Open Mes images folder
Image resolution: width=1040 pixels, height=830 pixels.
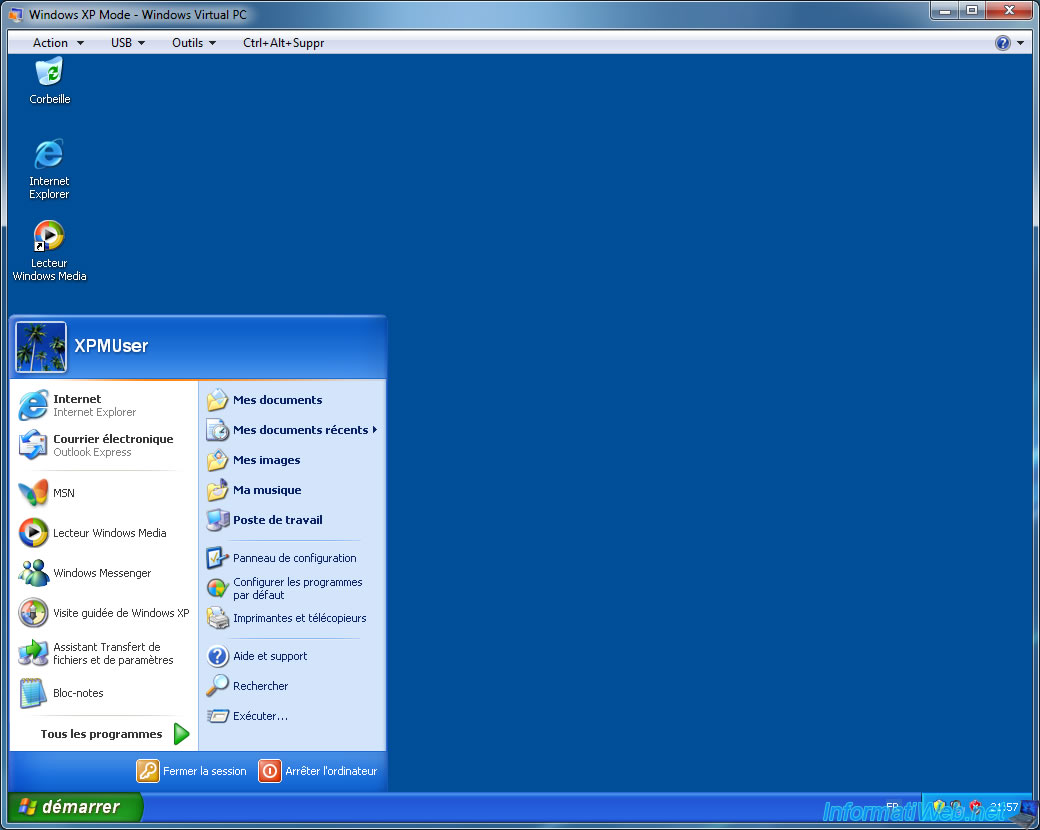pyautogui.click(x=292, y=460)
